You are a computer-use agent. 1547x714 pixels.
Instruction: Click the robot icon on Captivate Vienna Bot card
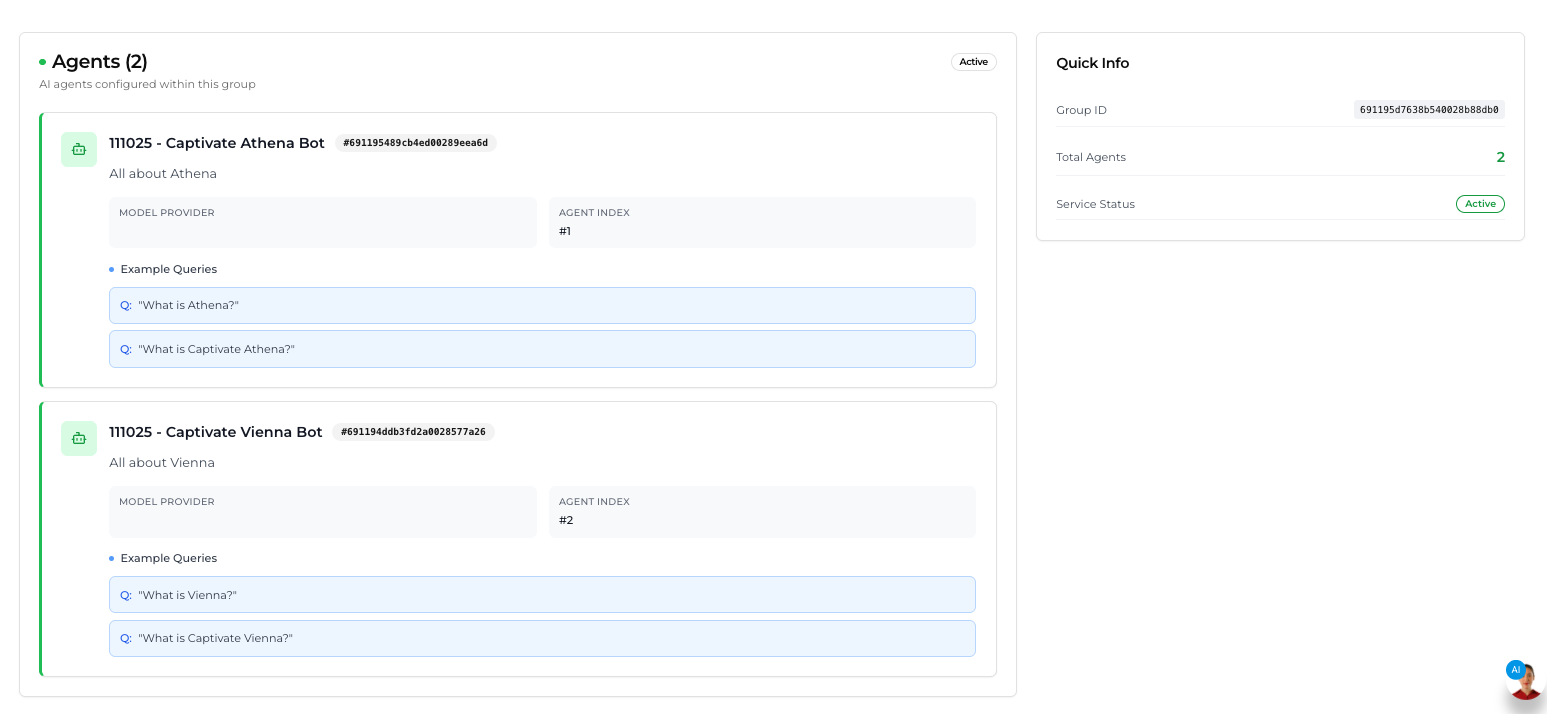coord(79,438)
